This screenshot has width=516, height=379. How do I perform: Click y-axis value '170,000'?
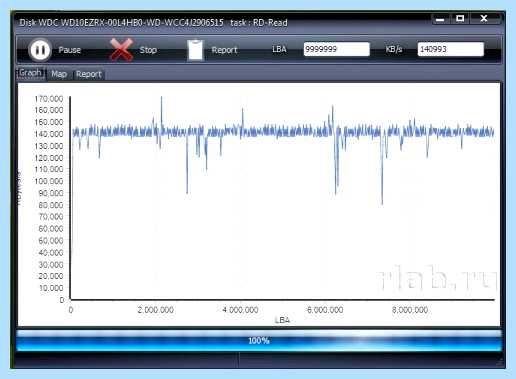[49, 99]
